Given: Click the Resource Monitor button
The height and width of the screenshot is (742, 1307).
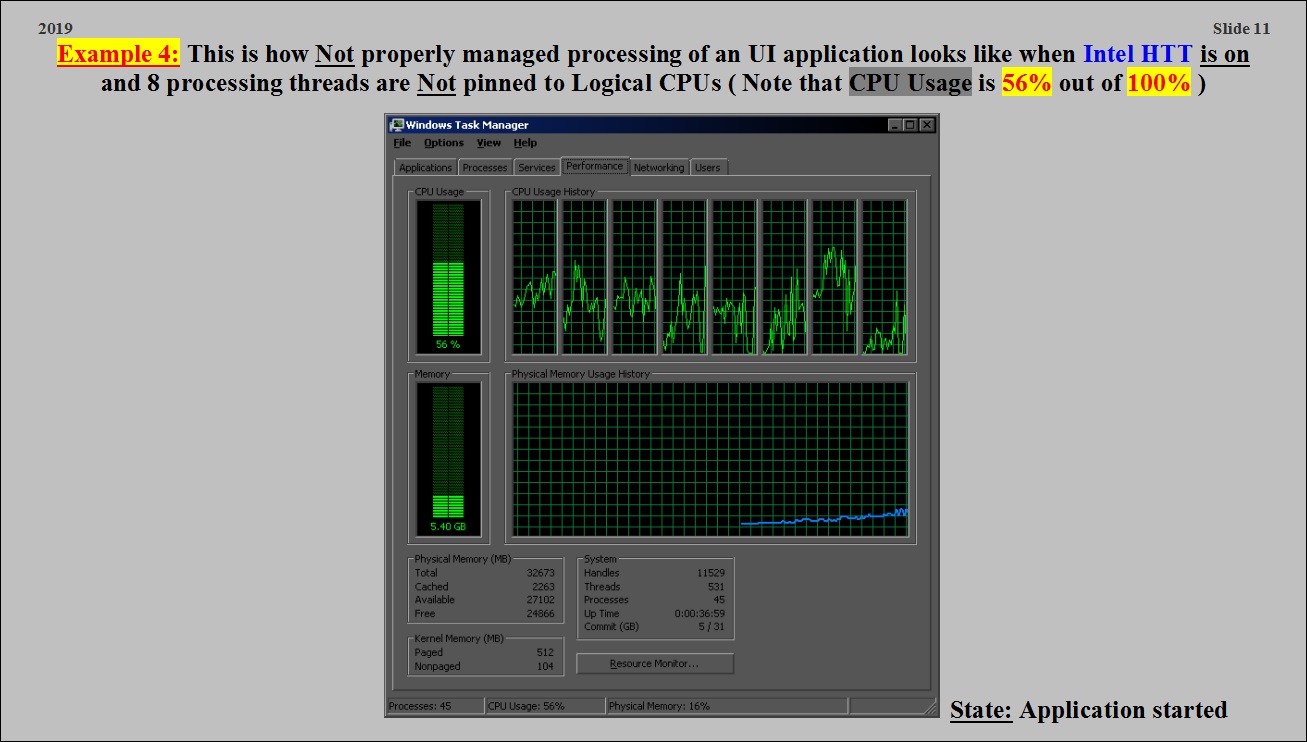Looking at the screenshot, I should (655, 664).
